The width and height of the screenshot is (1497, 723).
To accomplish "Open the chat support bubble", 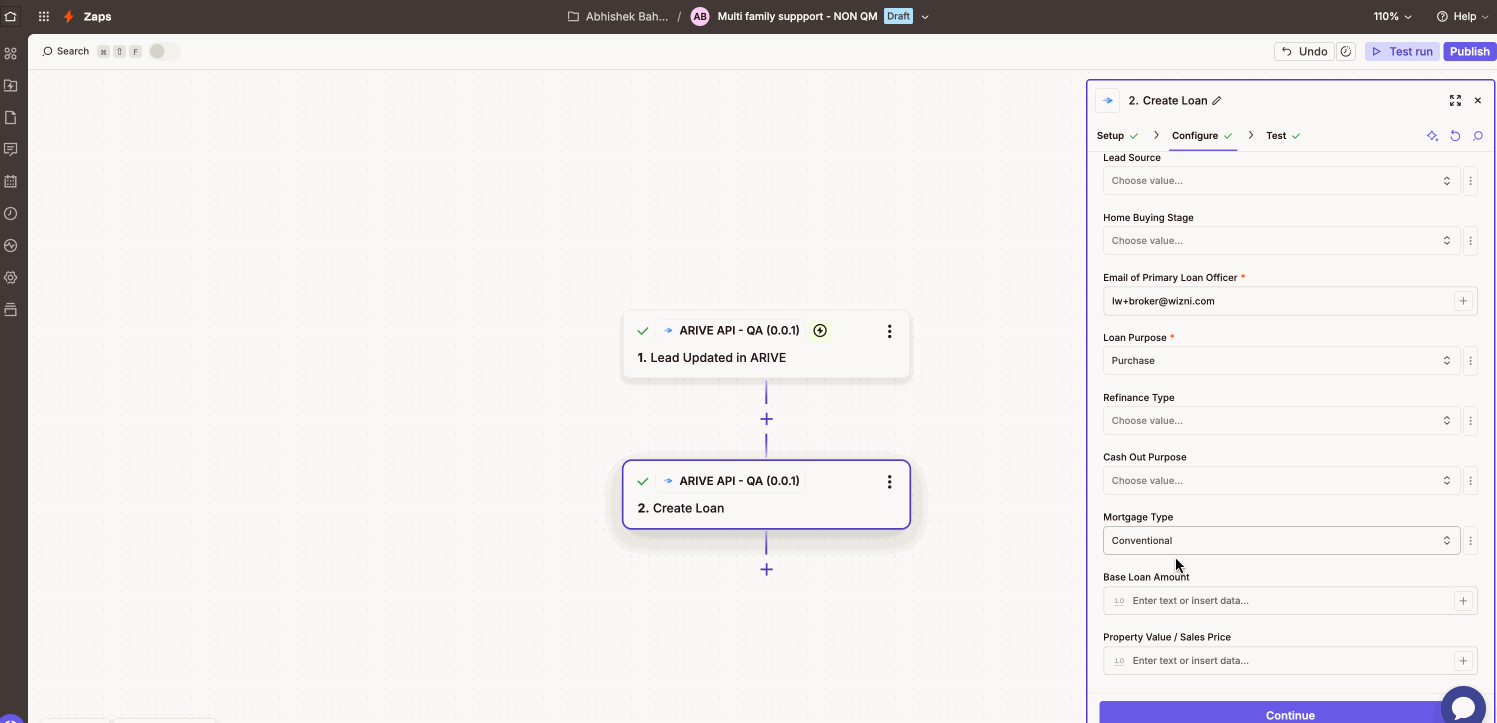I will point(1463,706).
